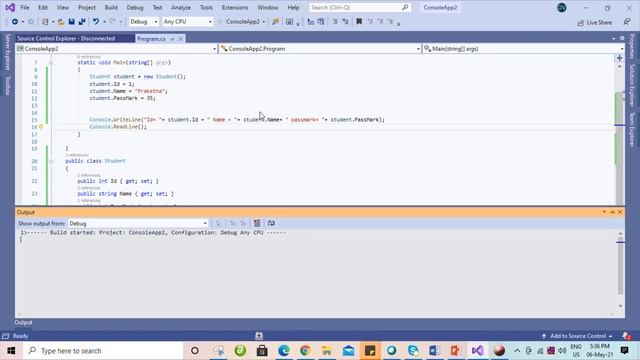This screenshot has width=640, height=360.
Task: Click the Search (Ctrl+Q) box
Action: click(360, 7)
